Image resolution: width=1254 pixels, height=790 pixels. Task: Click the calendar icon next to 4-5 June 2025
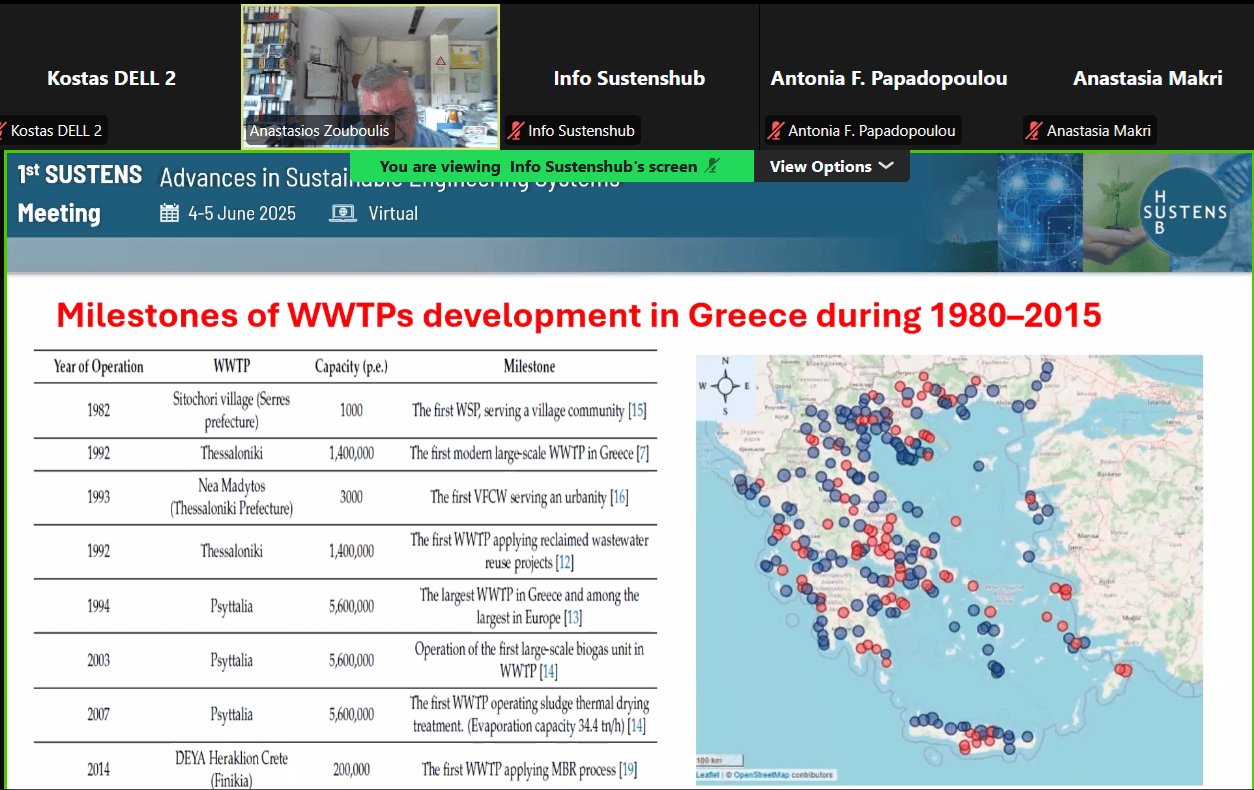[x=169, y=213]
